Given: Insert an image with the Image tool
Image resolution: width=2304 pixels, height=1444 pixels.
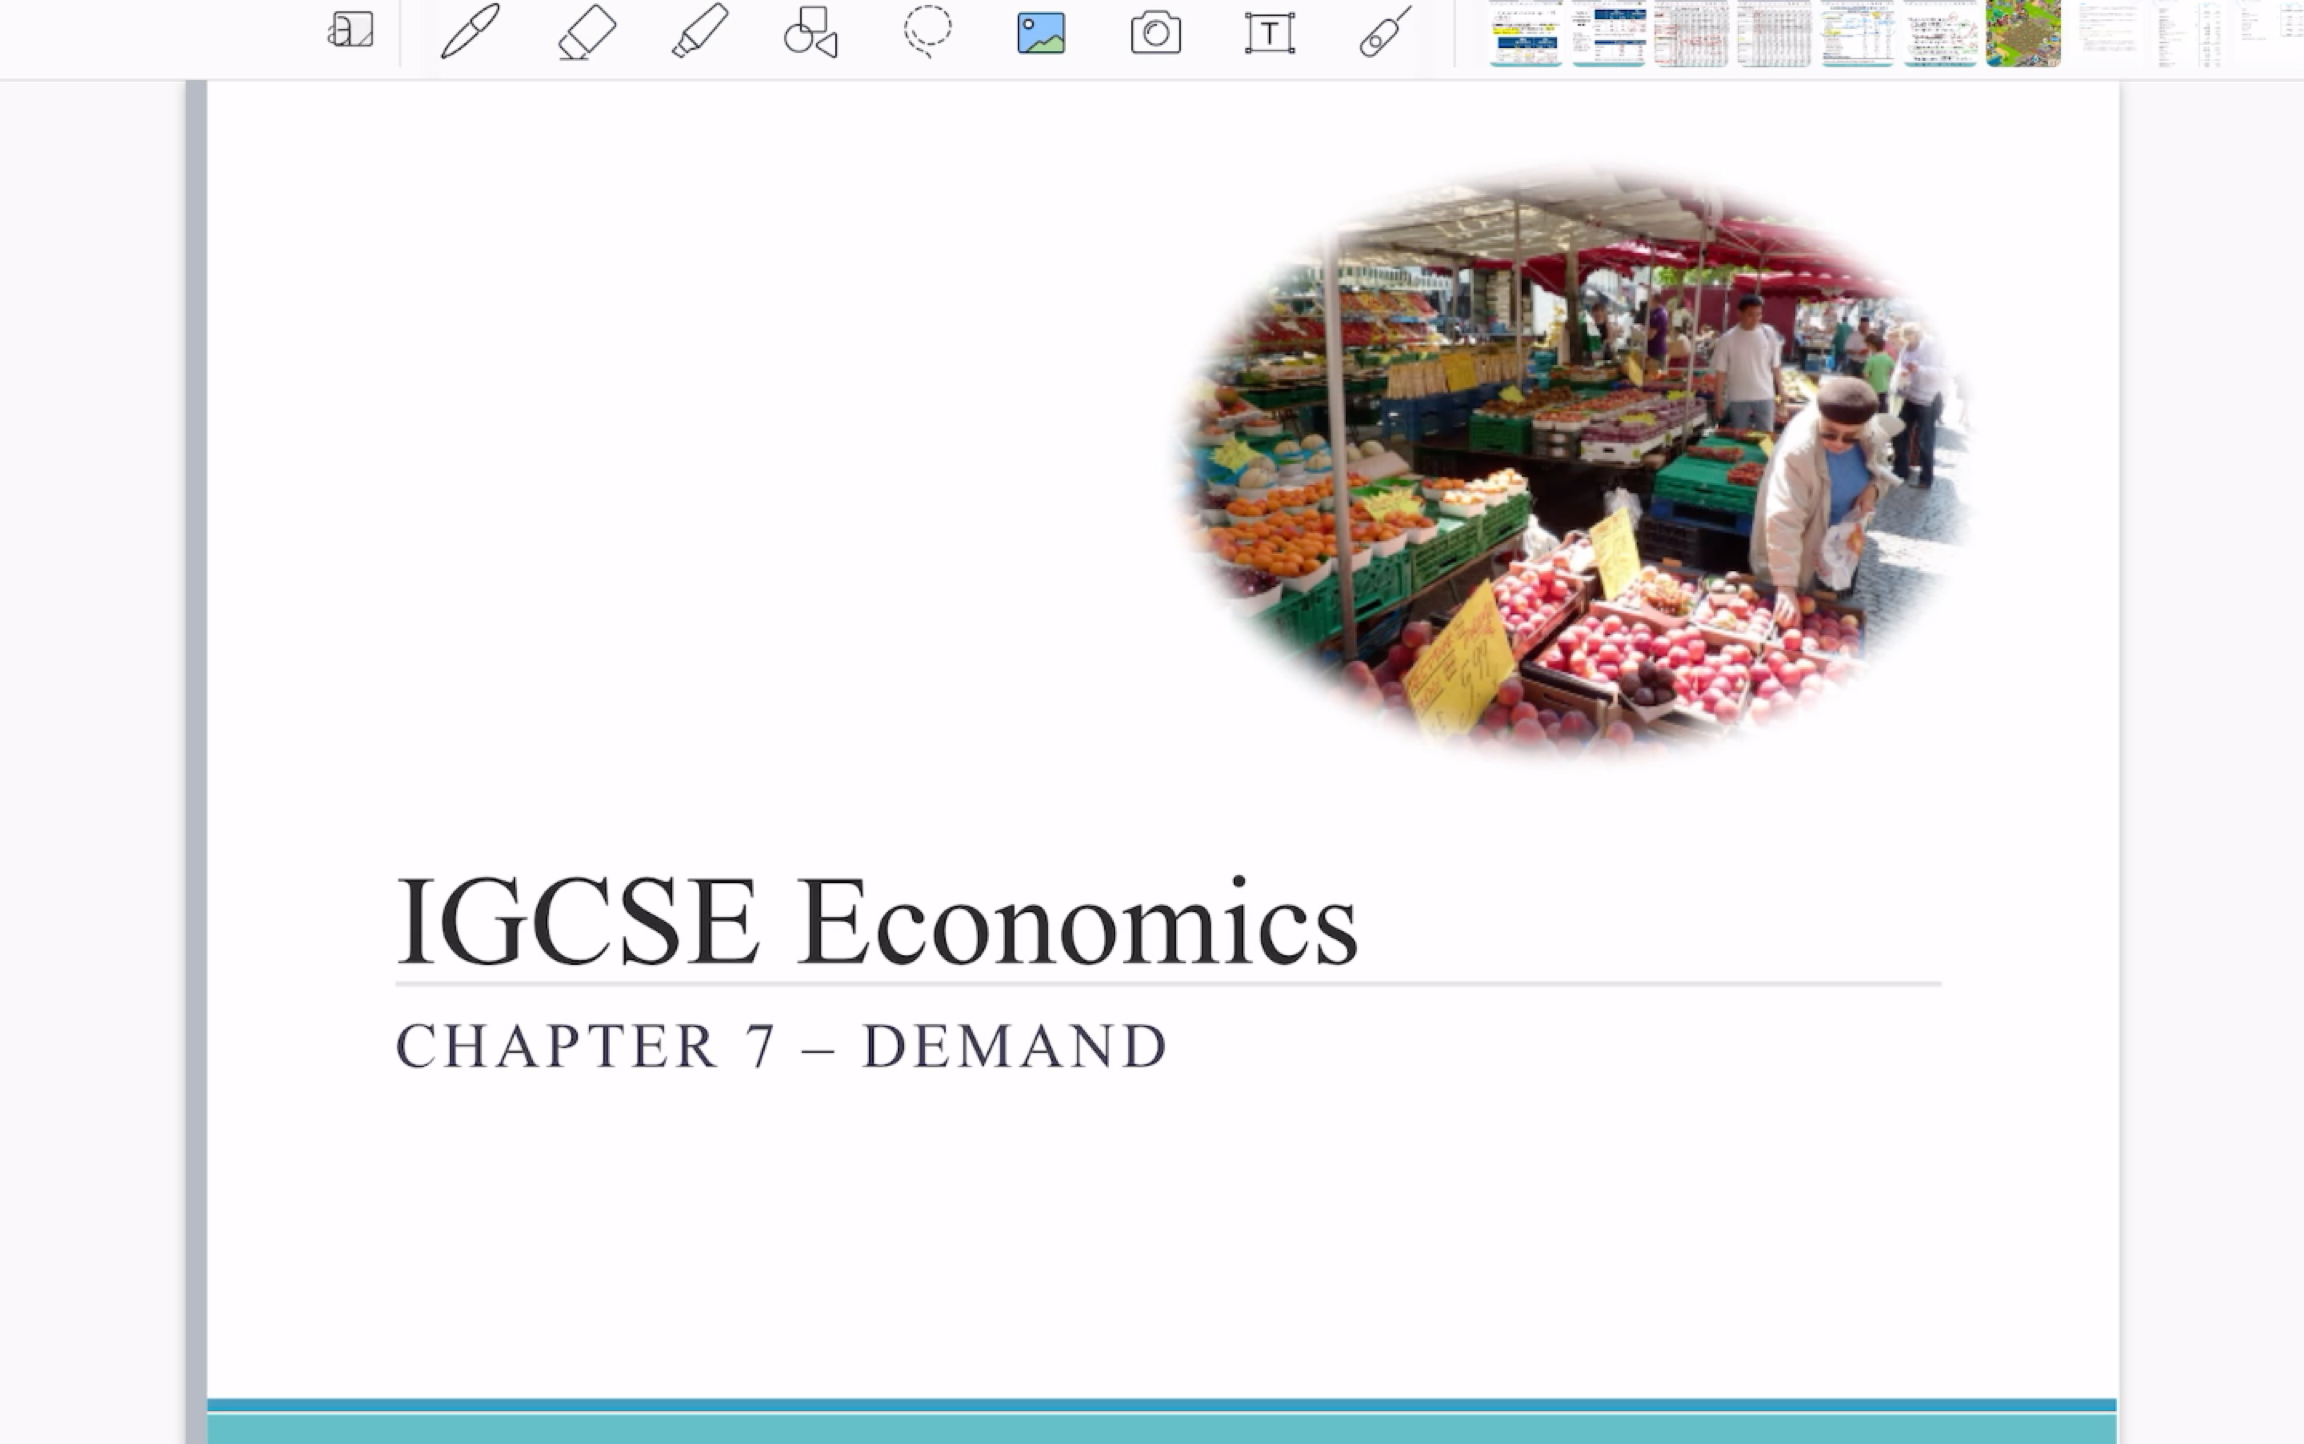Looking at the screenshot, I should tap(1040, 32).
